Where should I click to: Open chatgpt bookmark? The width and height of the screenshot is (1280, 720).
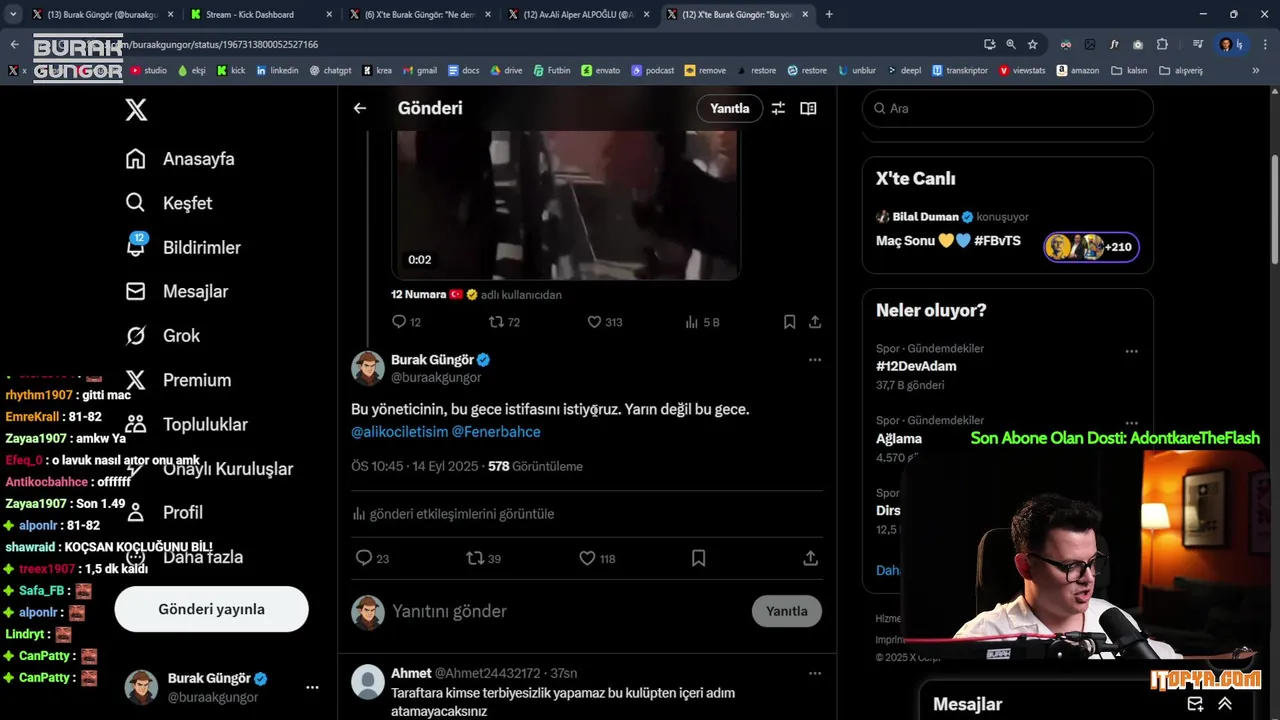coord(330,70)
